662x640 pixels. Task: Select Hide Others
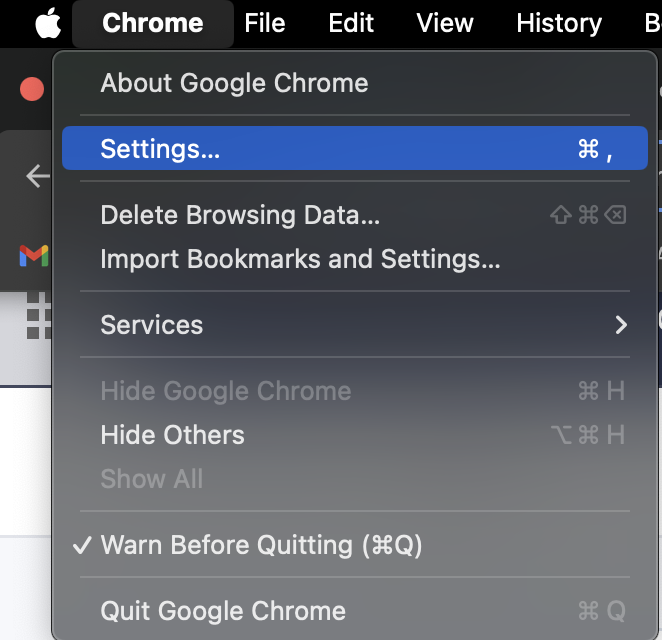click(355, 435)
